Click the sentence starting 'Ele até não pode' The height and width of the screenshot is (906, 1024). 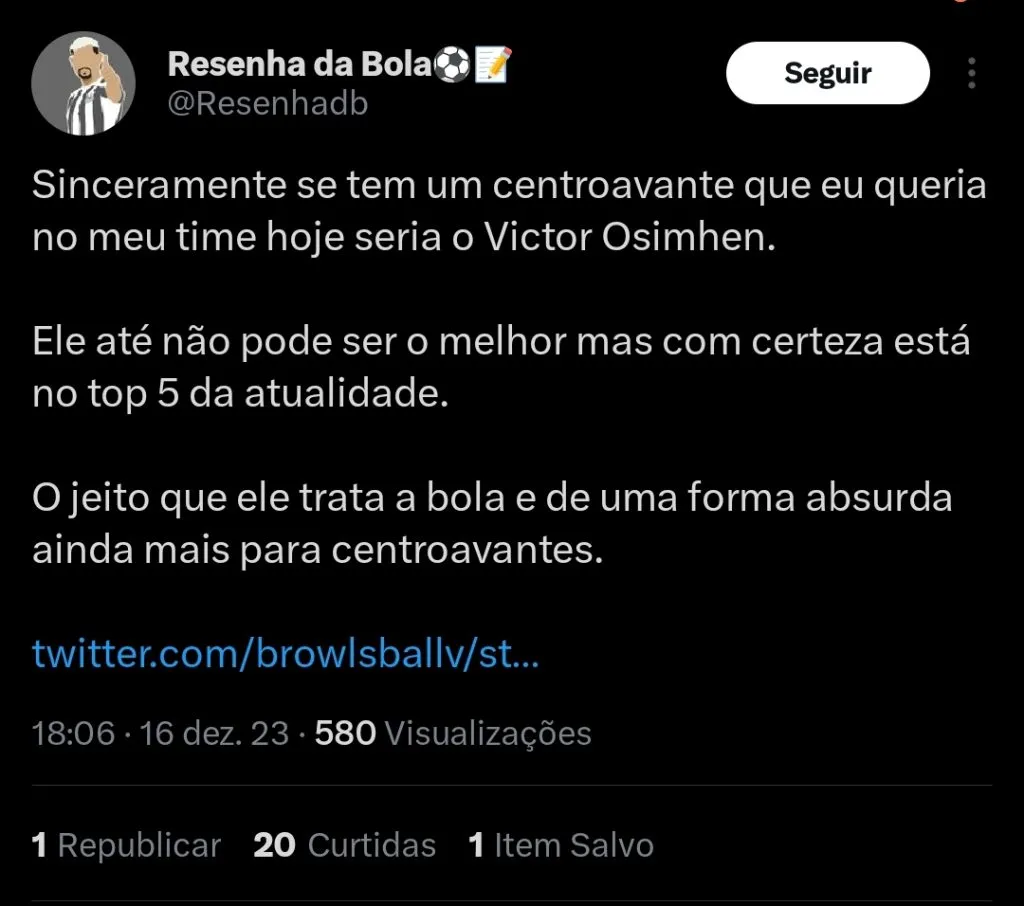click(500, 342)
